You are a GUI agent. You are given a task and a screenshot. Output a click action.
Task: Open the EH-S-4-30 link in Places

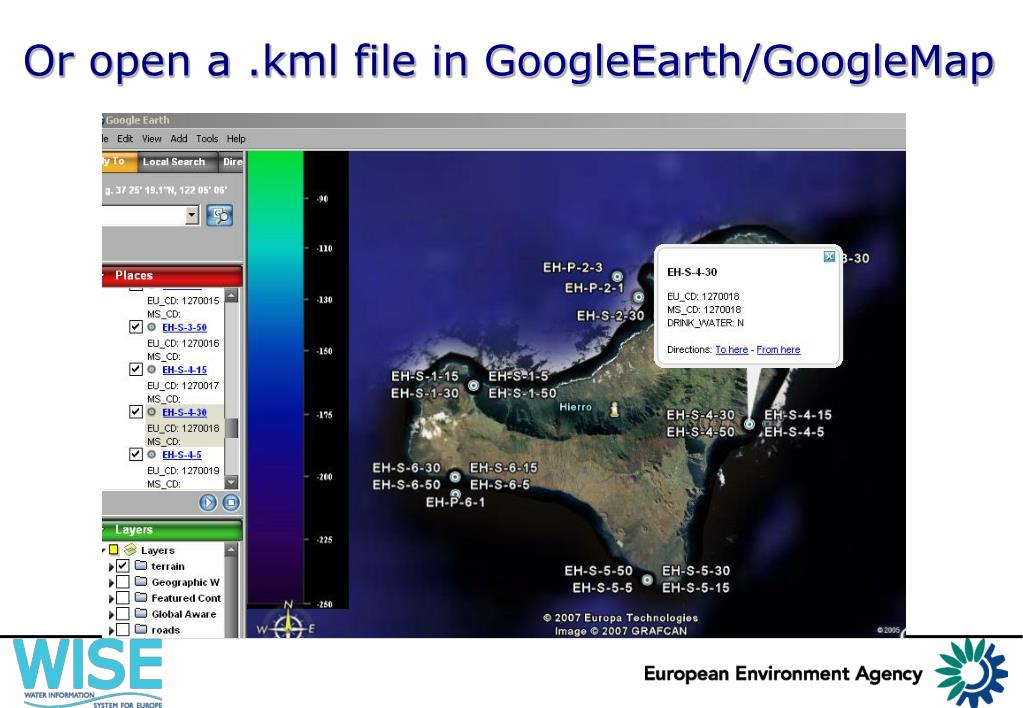(184, 412)
